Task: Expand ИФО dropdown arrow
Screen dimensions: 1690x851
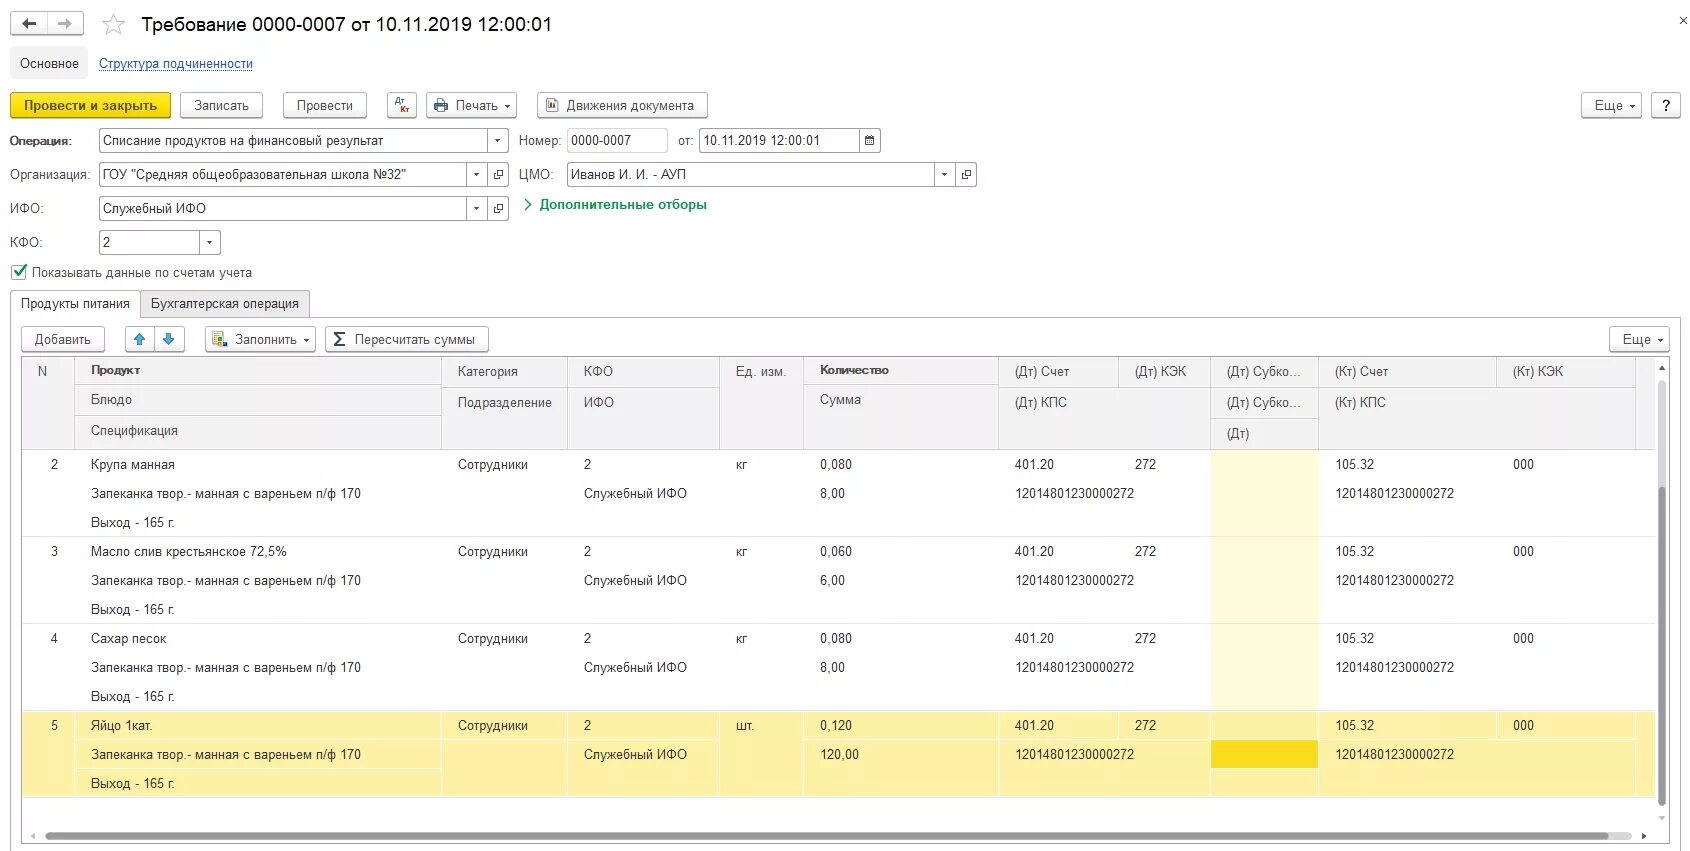Action: click(x=476, y=209)
